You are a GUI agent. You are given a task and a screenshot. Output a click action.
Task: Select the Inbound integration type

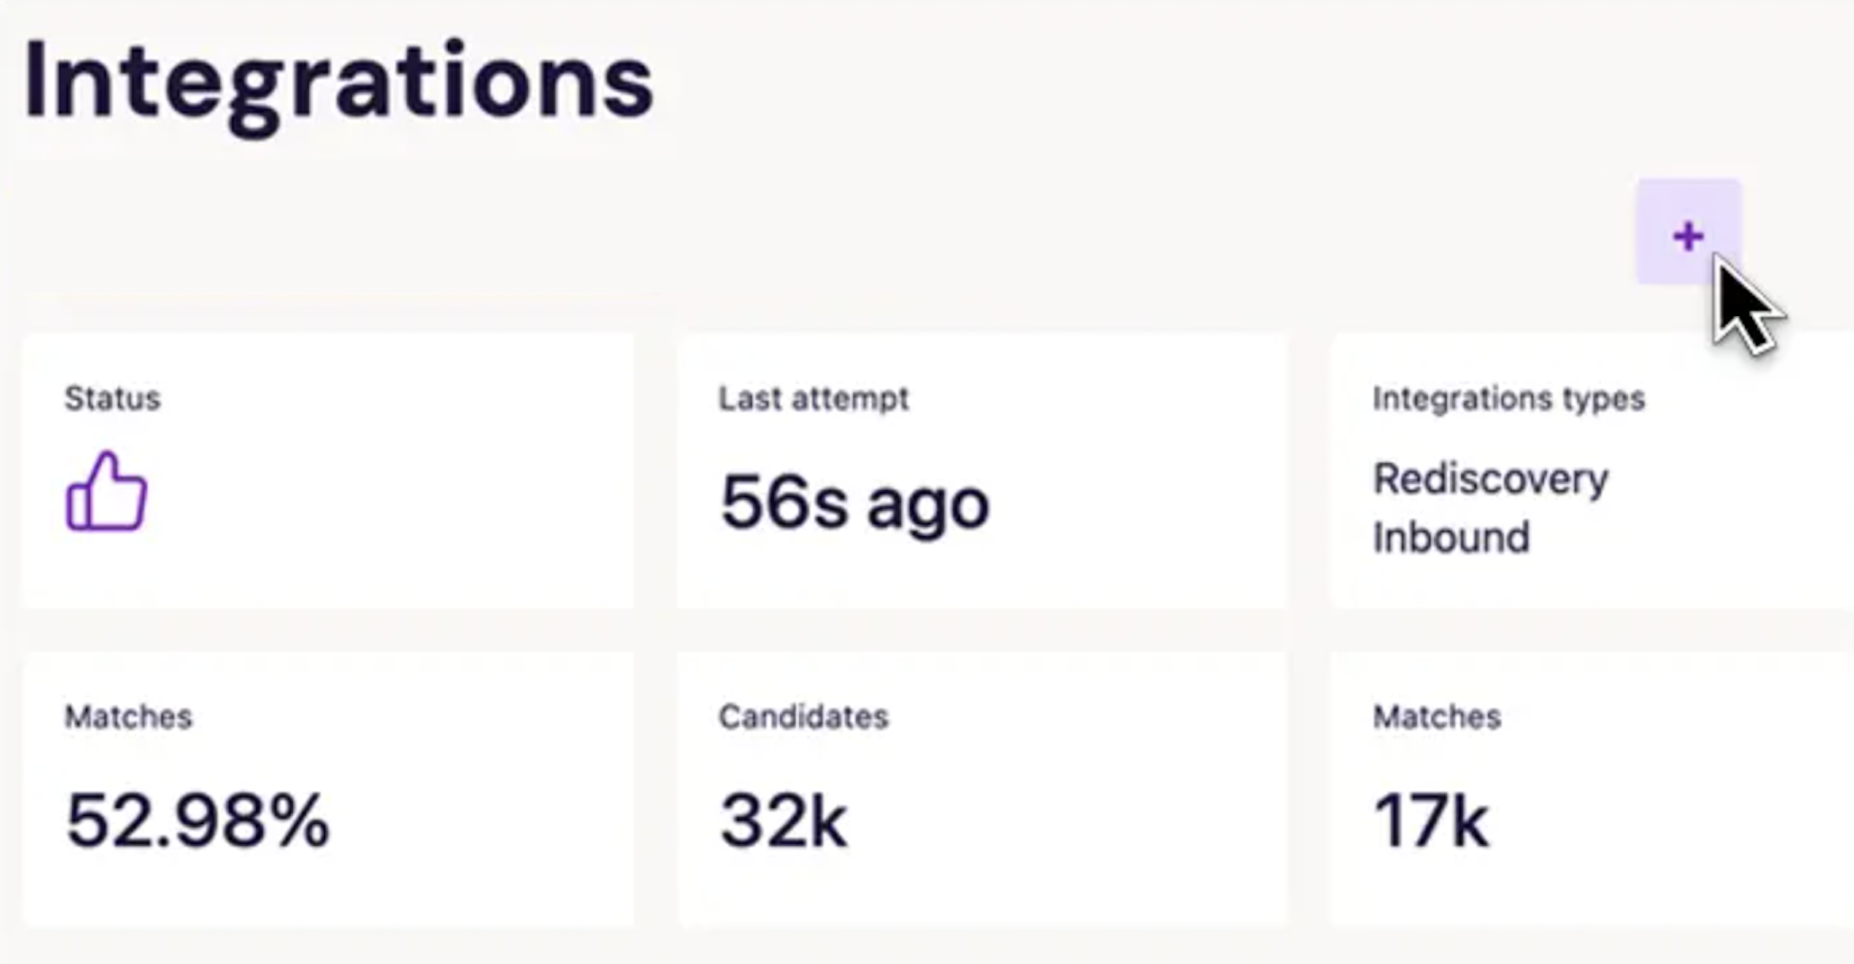[x=1451, y=538]
